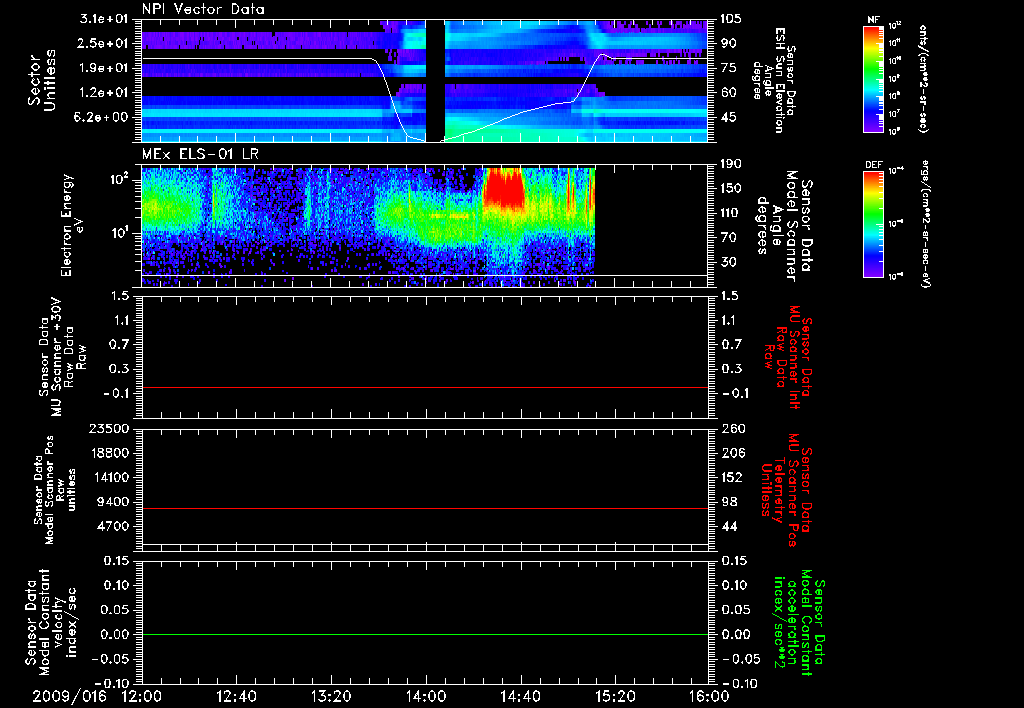Screen dimensions: 1024x708
Task: Click the '14:40' time tick label
Action: tap(520, 697)
